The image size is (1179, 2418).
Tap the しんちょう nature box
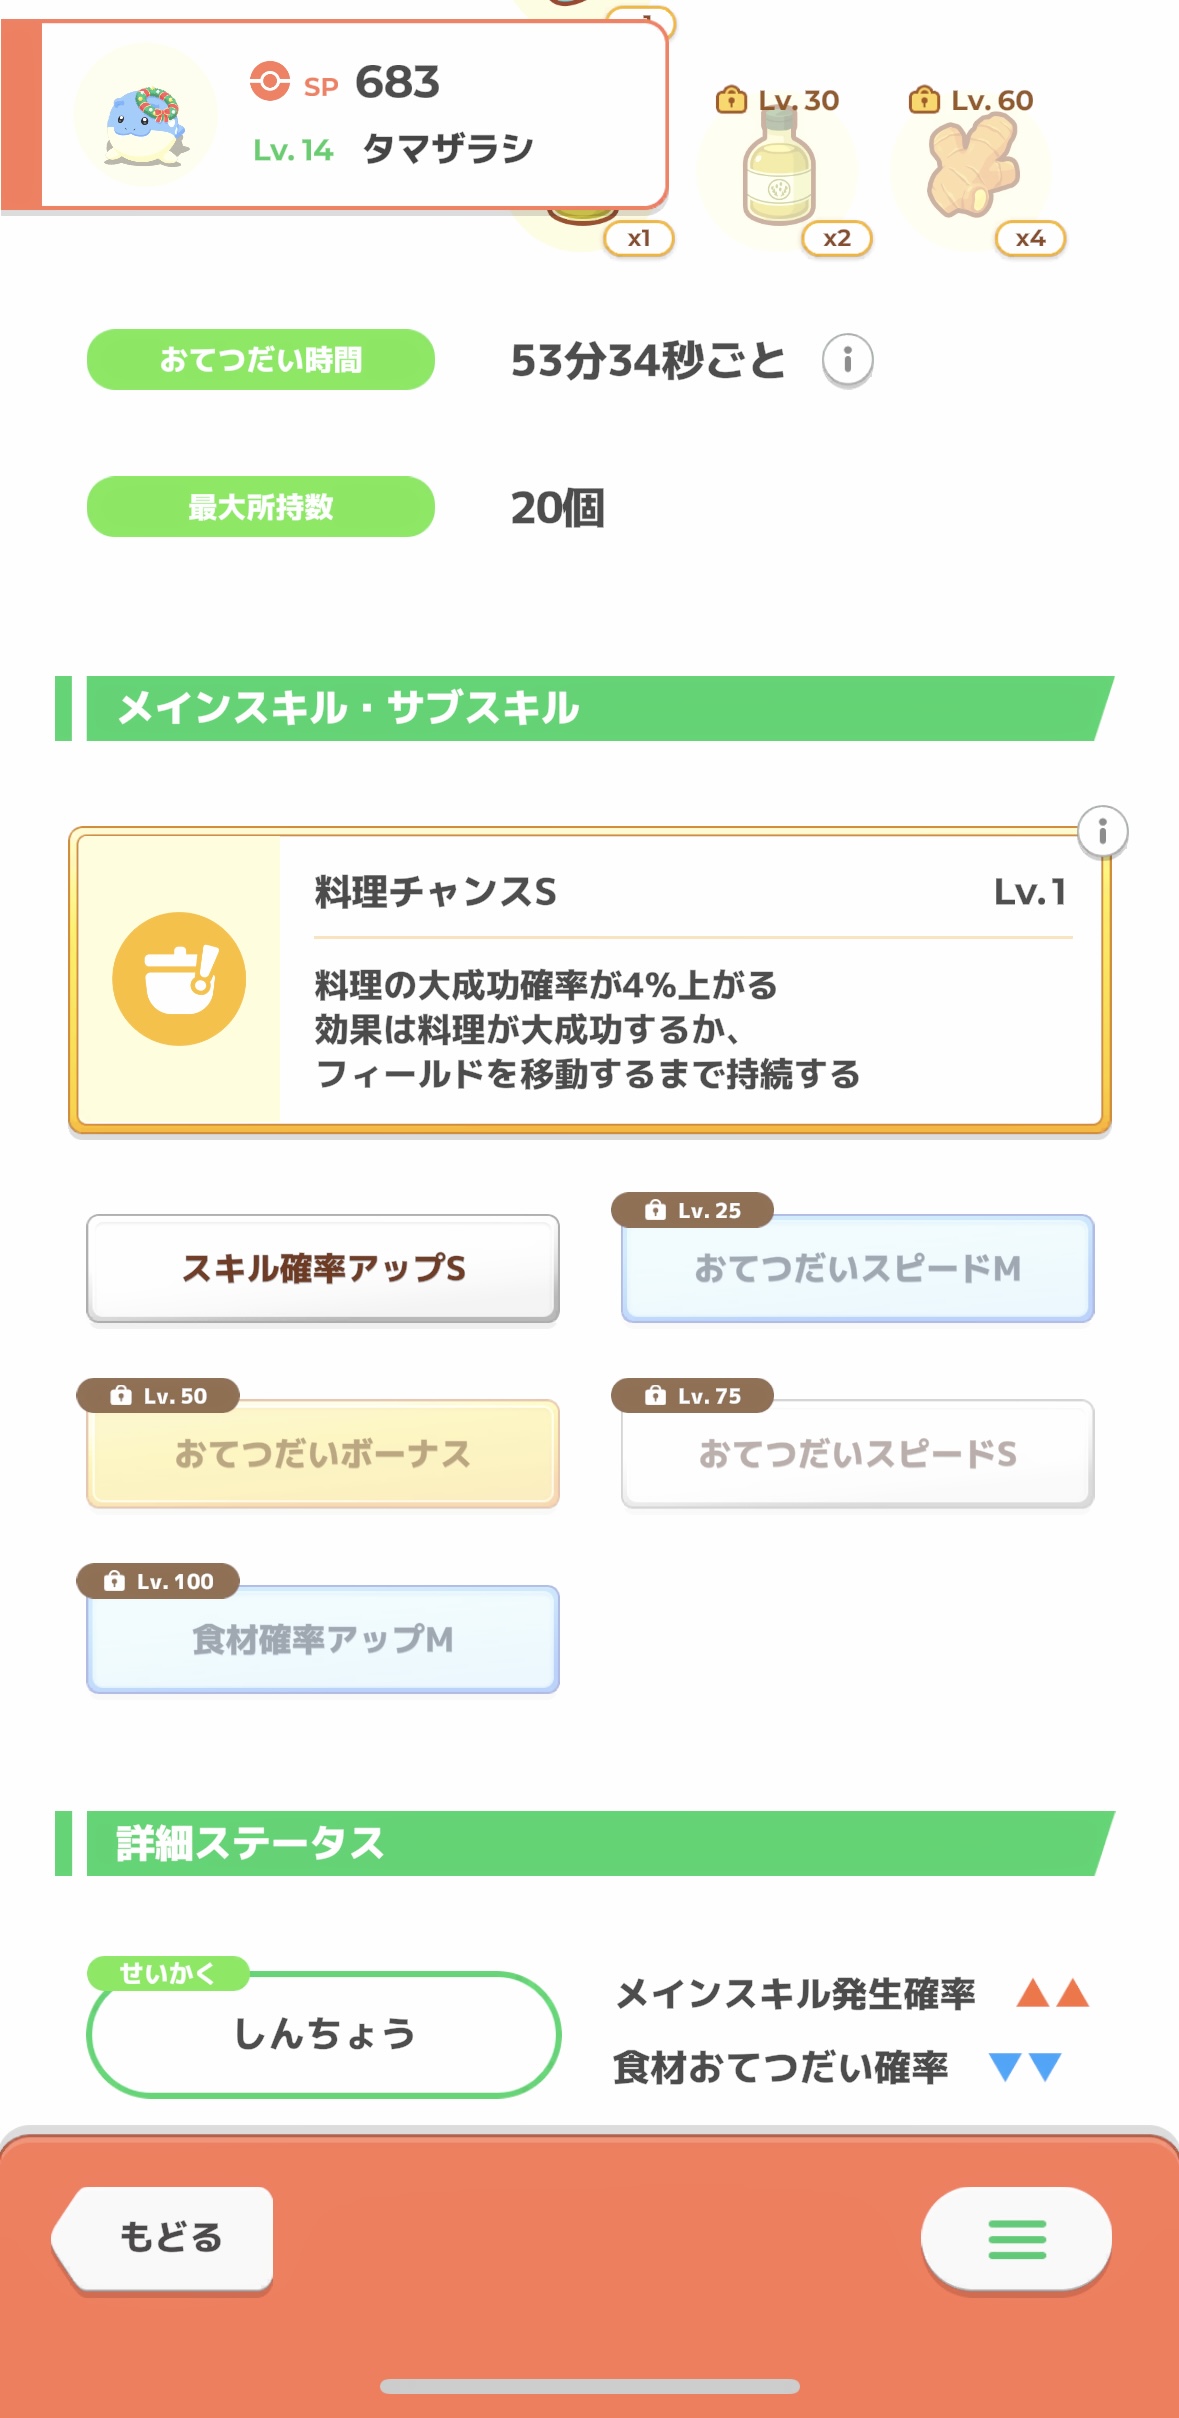(x=323, y=2034)
